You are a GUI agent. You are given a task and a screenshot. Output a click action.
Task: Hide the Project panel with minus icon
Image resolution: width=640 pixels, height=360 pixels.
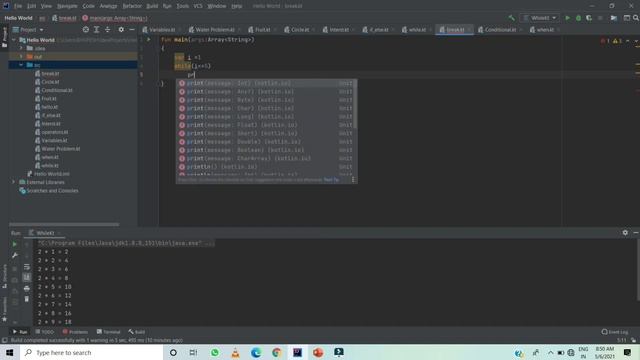click(x=132, y=30)
